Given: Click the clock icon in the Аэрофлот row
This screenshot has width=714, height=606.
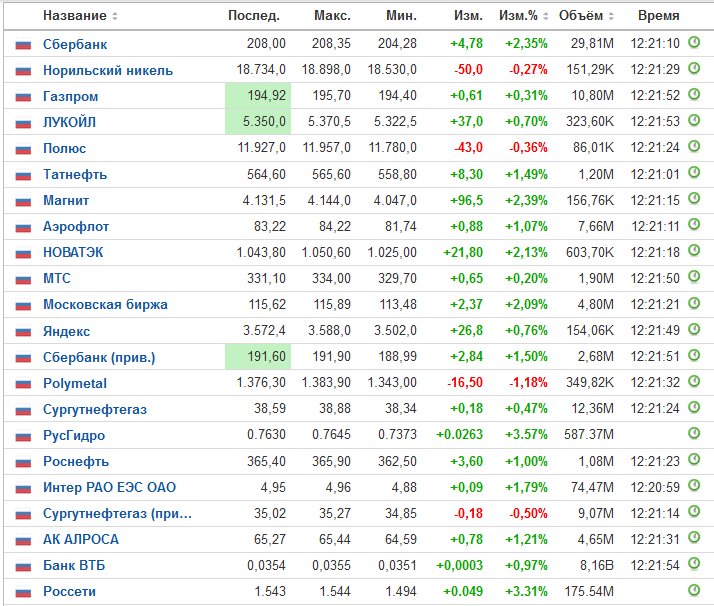Looking at the screenshot, I should pyautogui.click(x=694, y=224).
